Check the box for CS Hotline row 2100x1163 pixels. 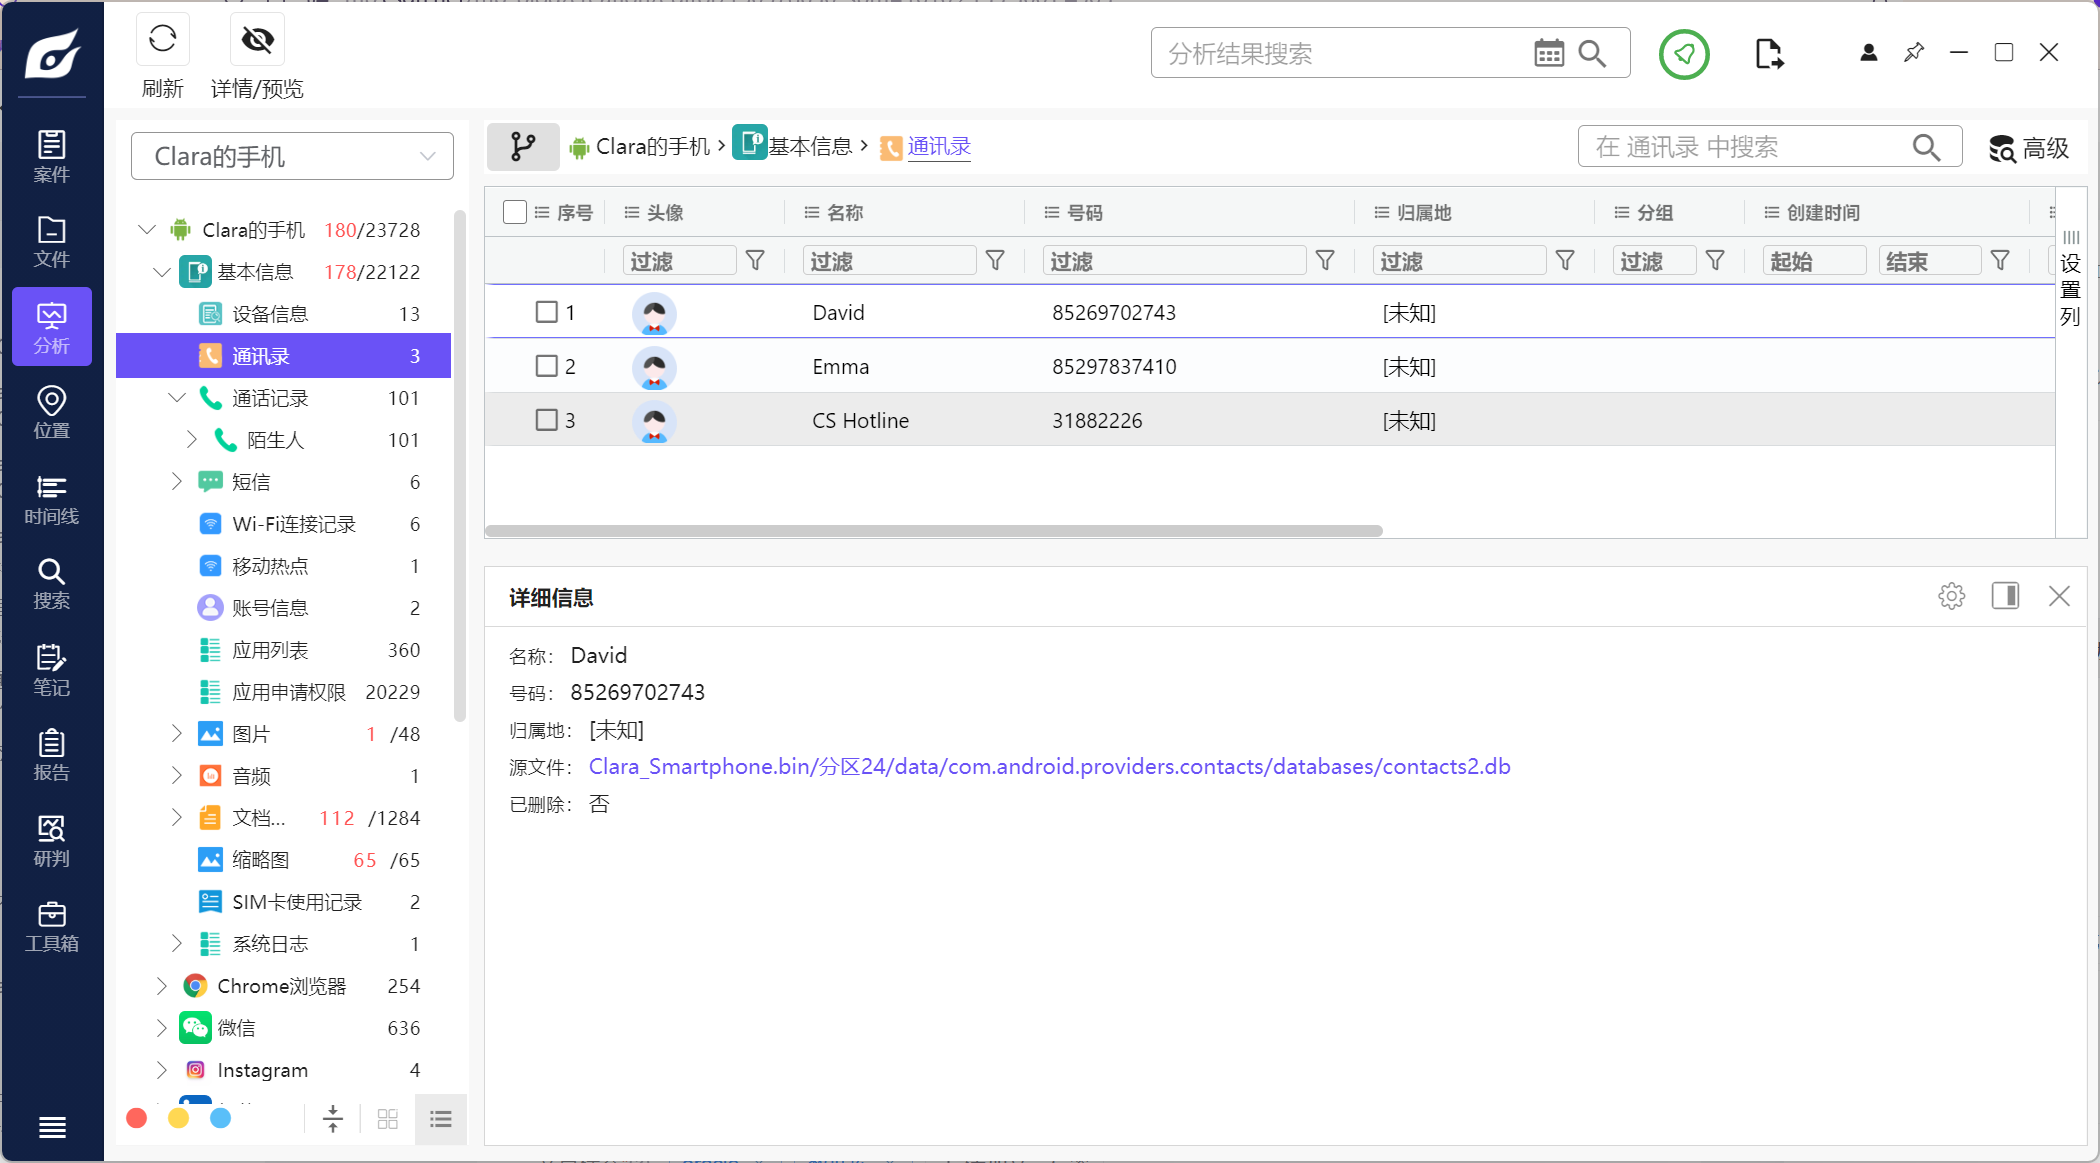coord(546,420)
